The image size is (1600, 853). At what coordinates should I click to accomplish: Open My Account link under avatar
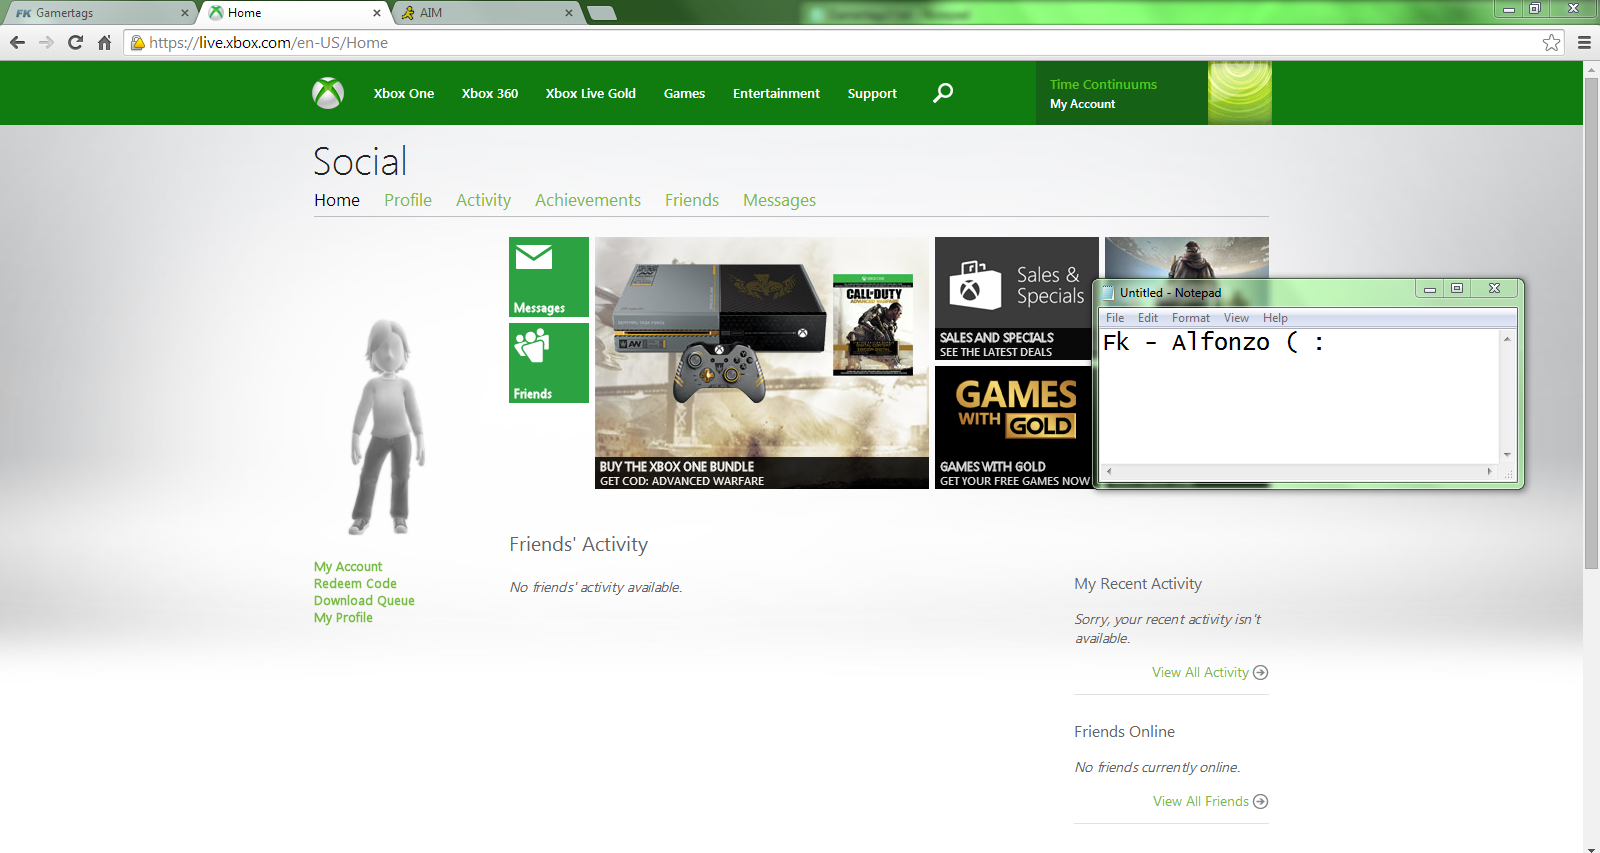348,566
